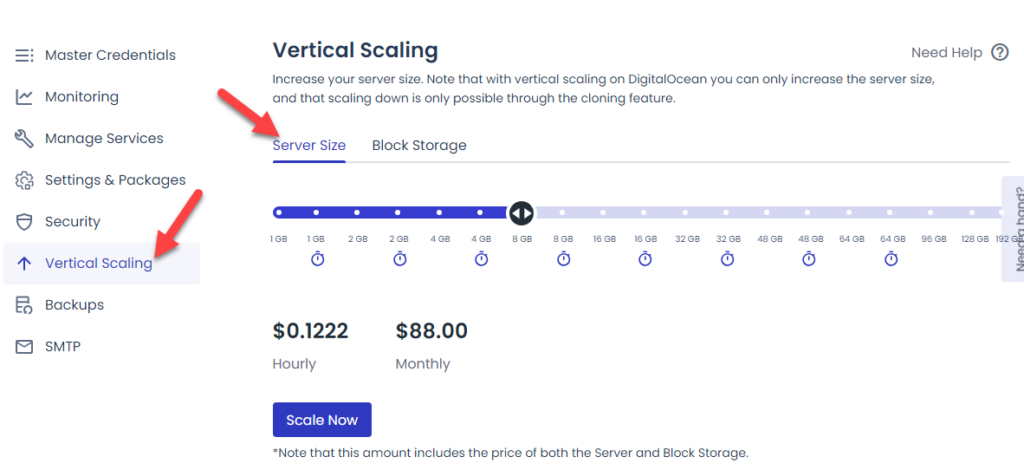Open the SMTP envelope icon
The image size is (1024, 470).
tap(24, 347)
